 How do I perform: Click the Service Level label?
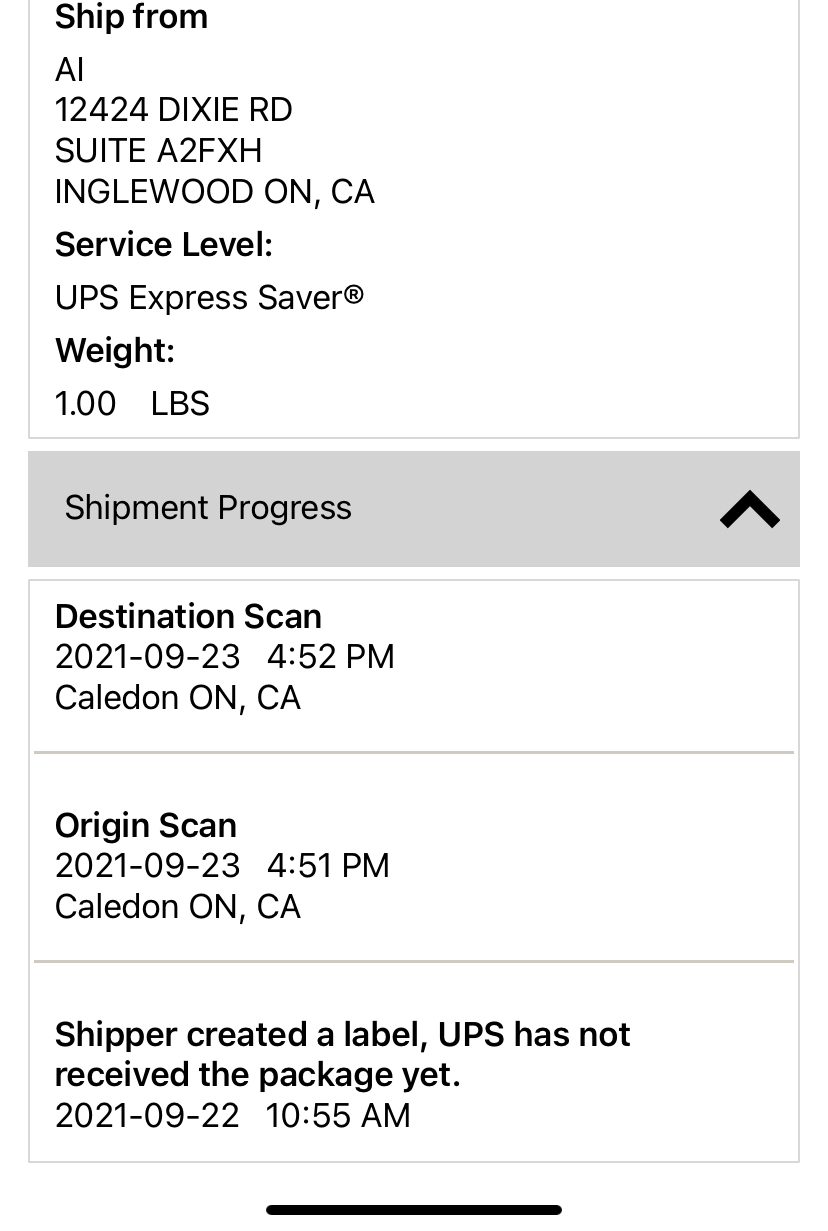click(164, 245)
